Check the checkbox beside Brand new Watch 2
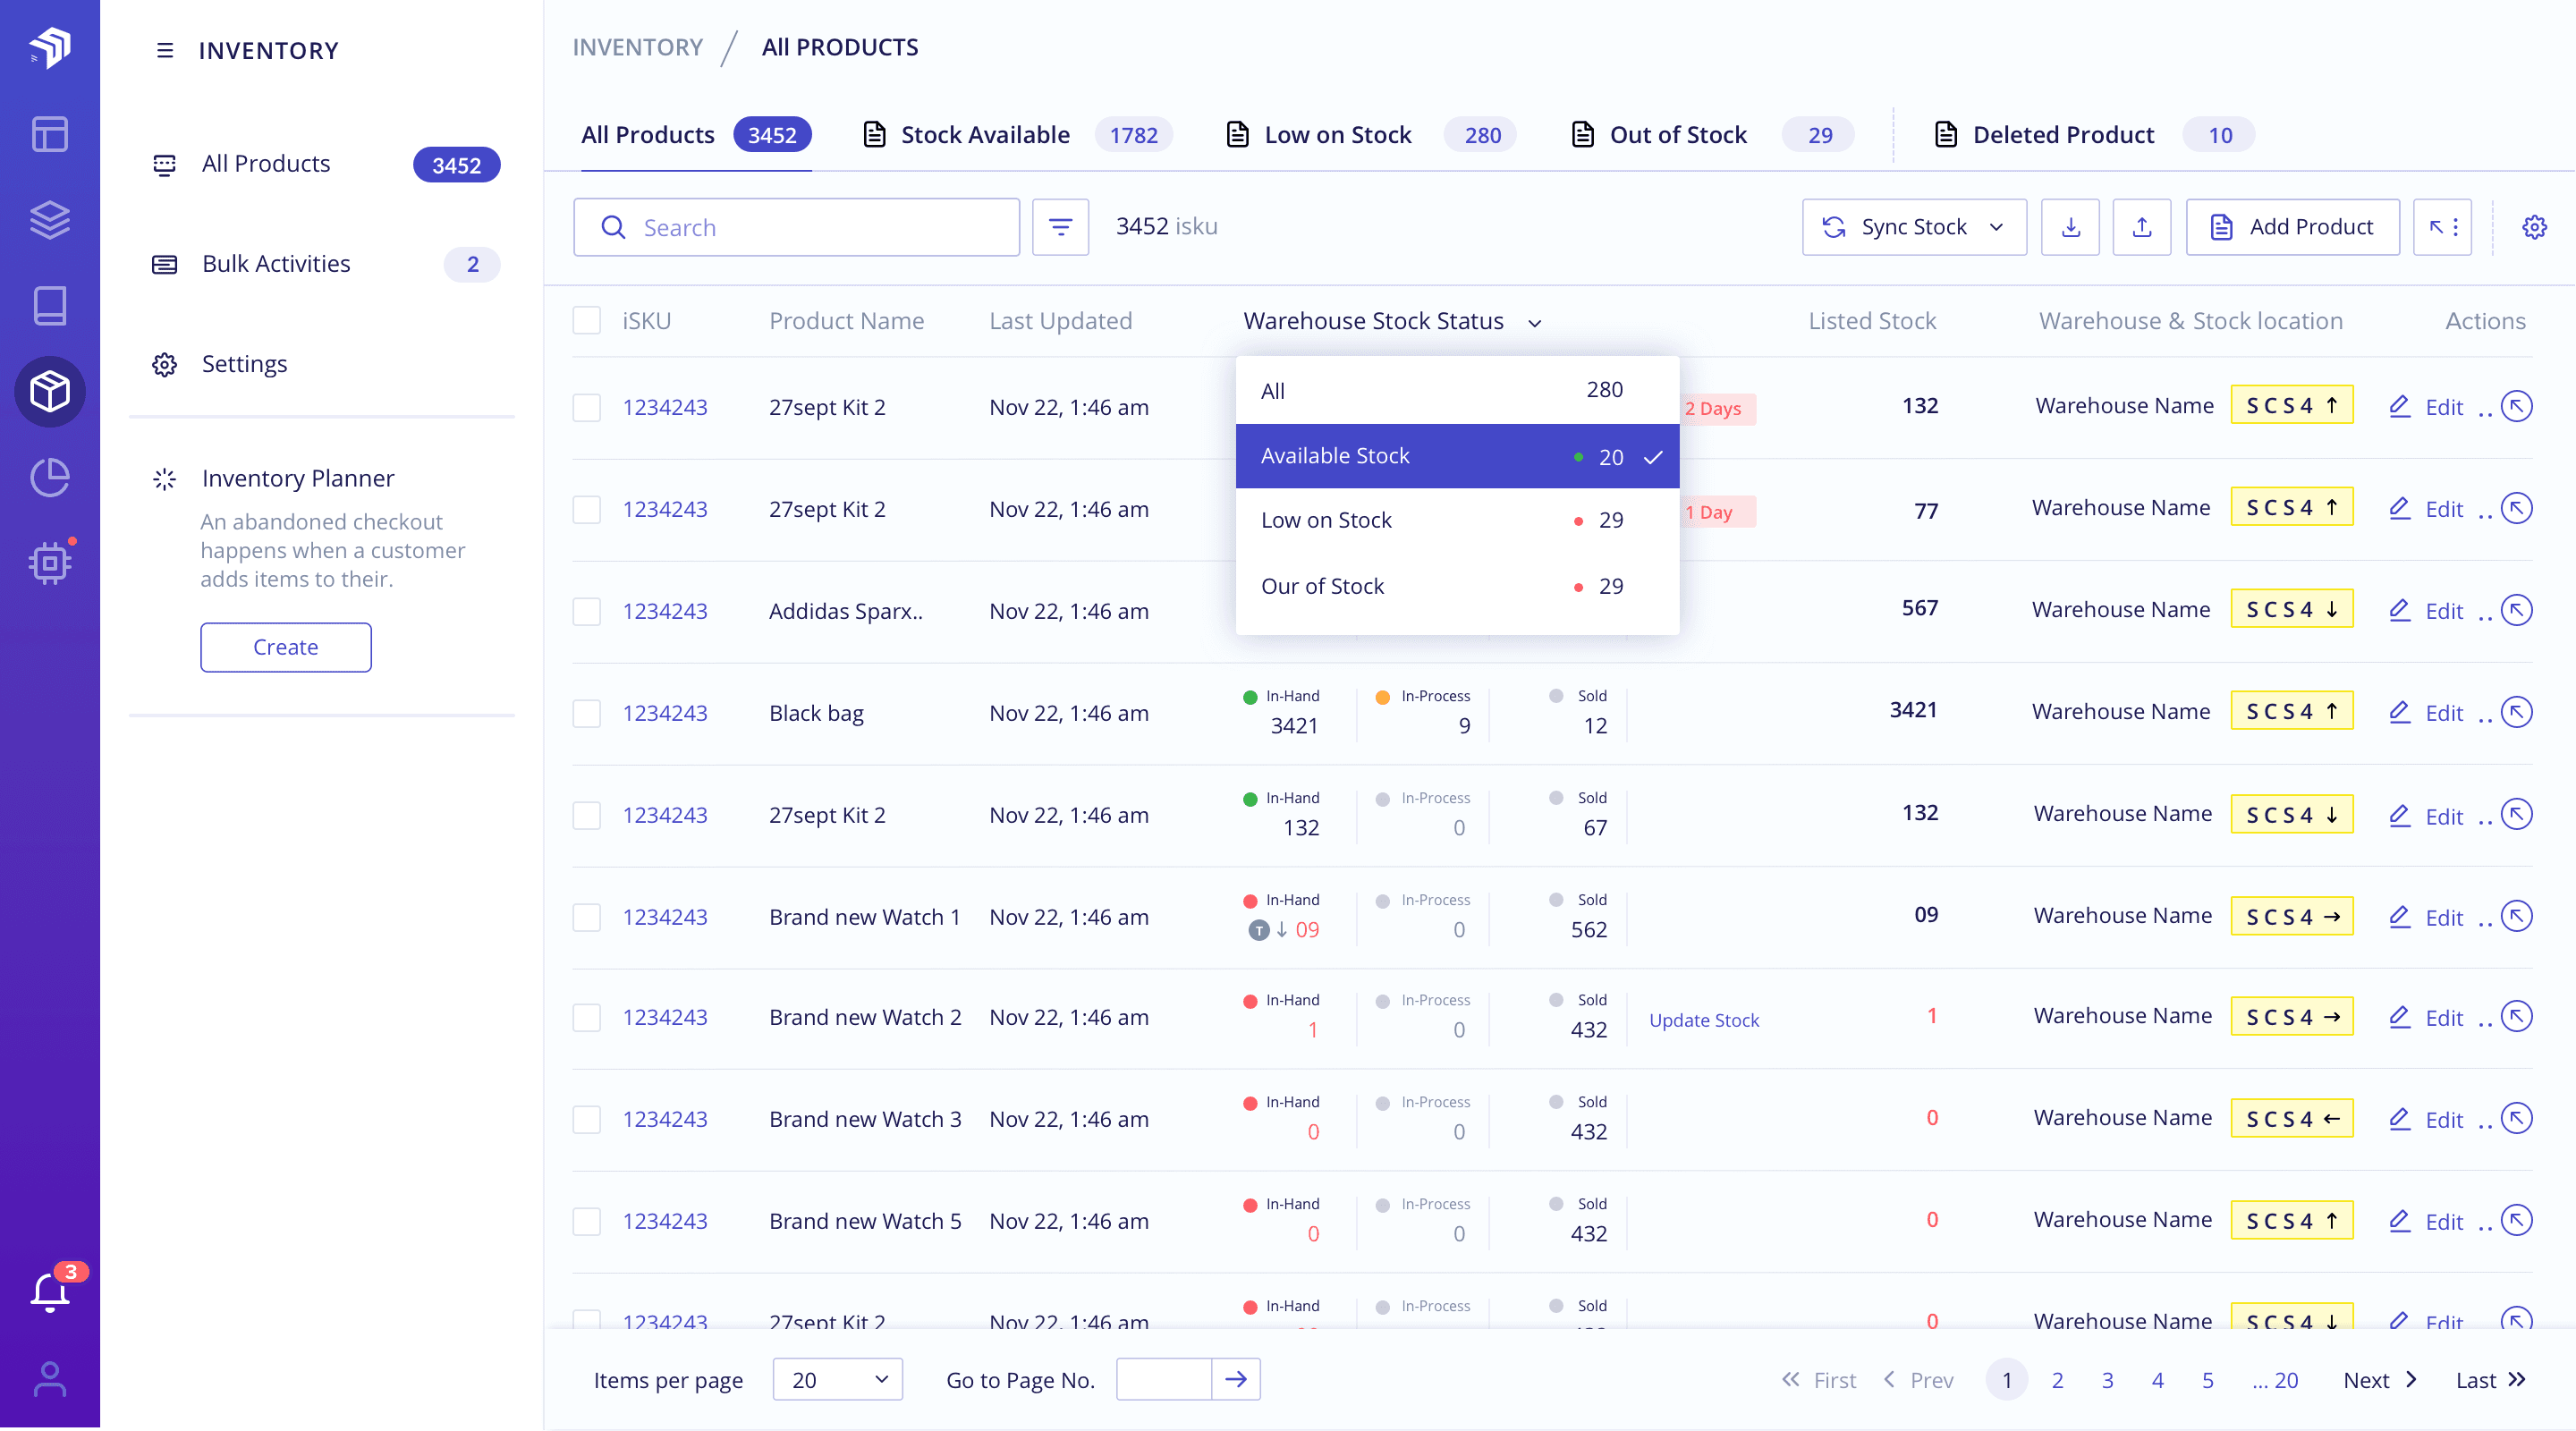The image size is (2576, 1431). tap(587, 1017)
